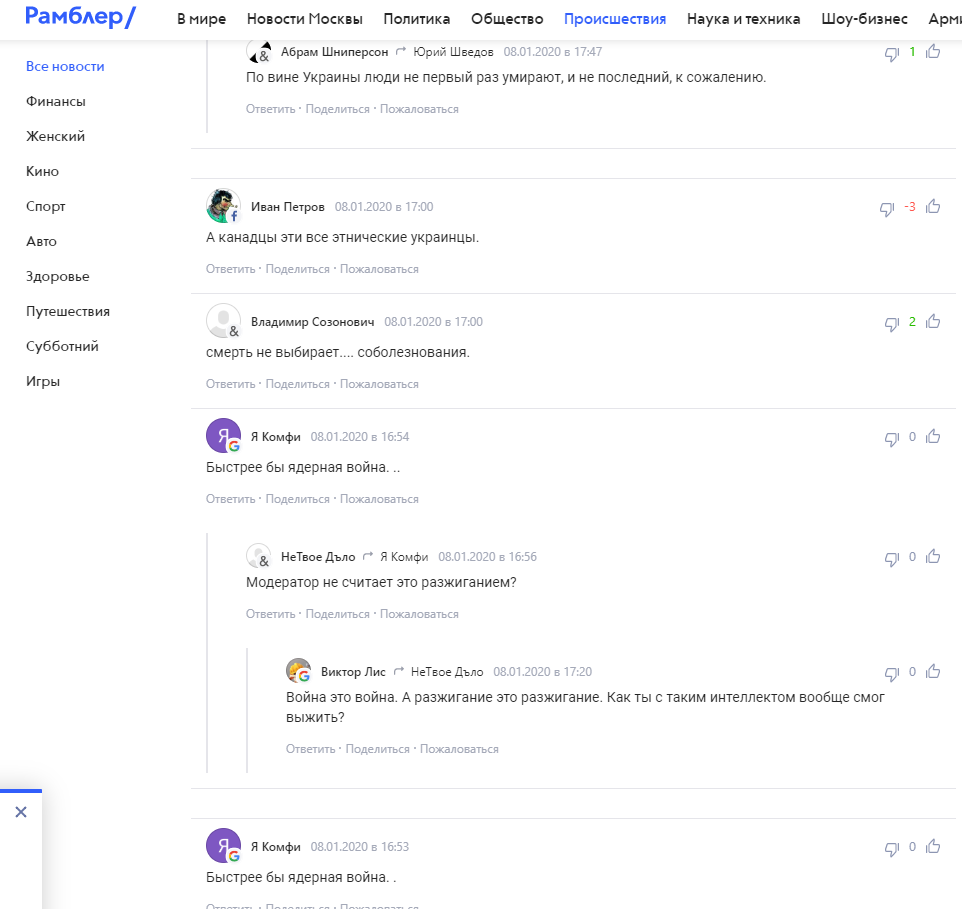Open Владимир Созонович's avatar

point(223,321)
